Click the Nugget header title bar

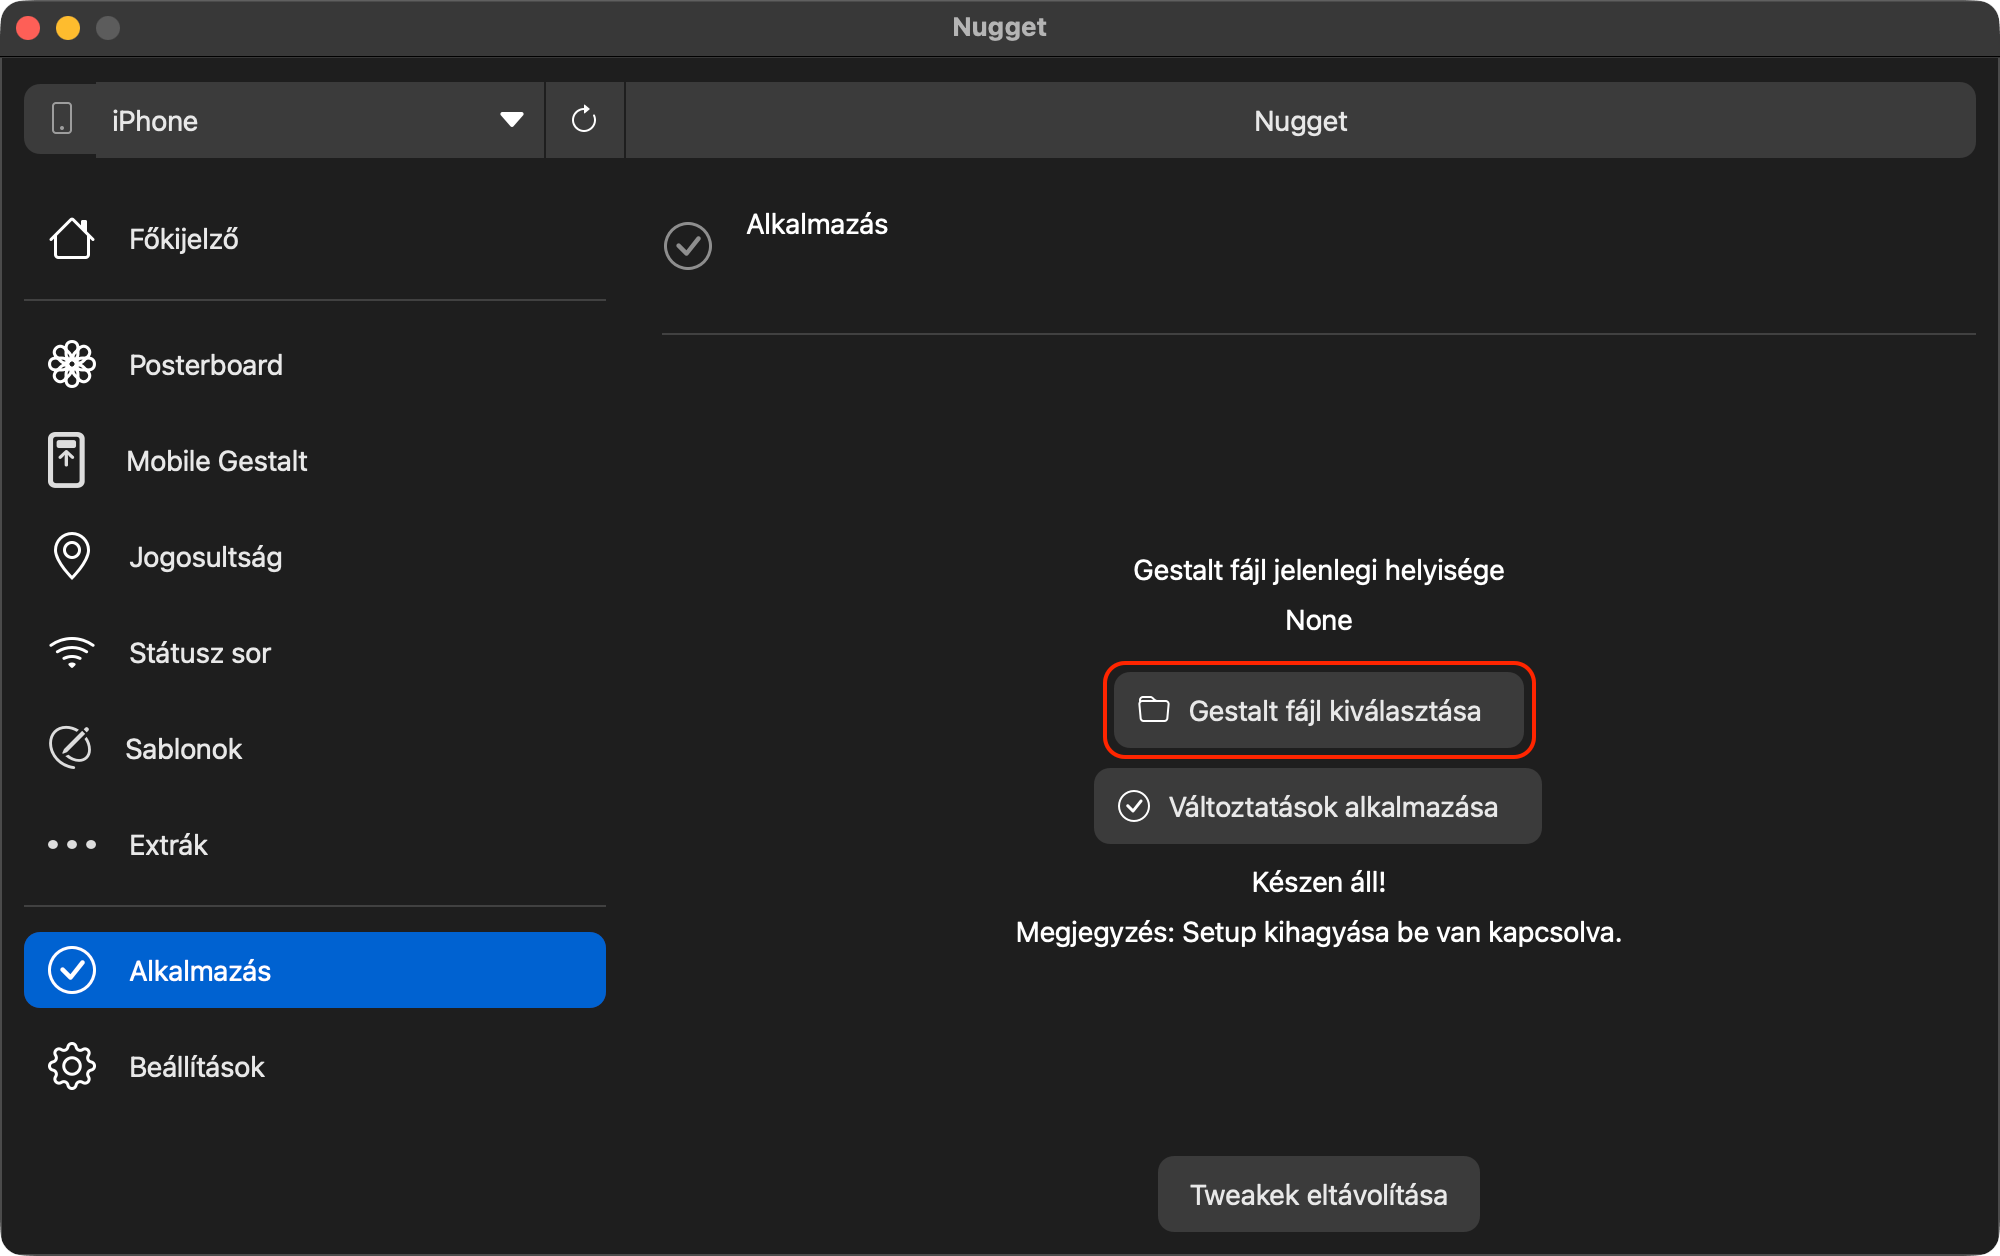1300,121
